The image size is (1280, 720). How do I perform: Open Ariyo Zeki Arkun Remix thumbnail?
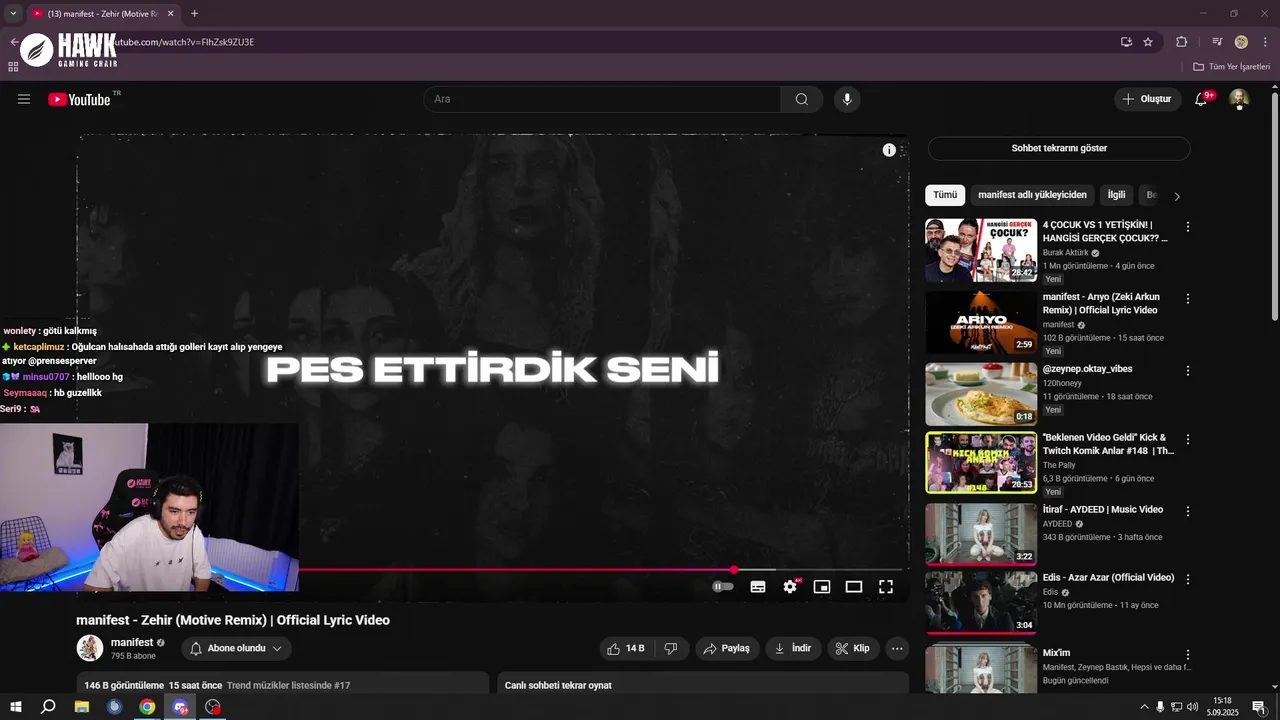point(981,322)
